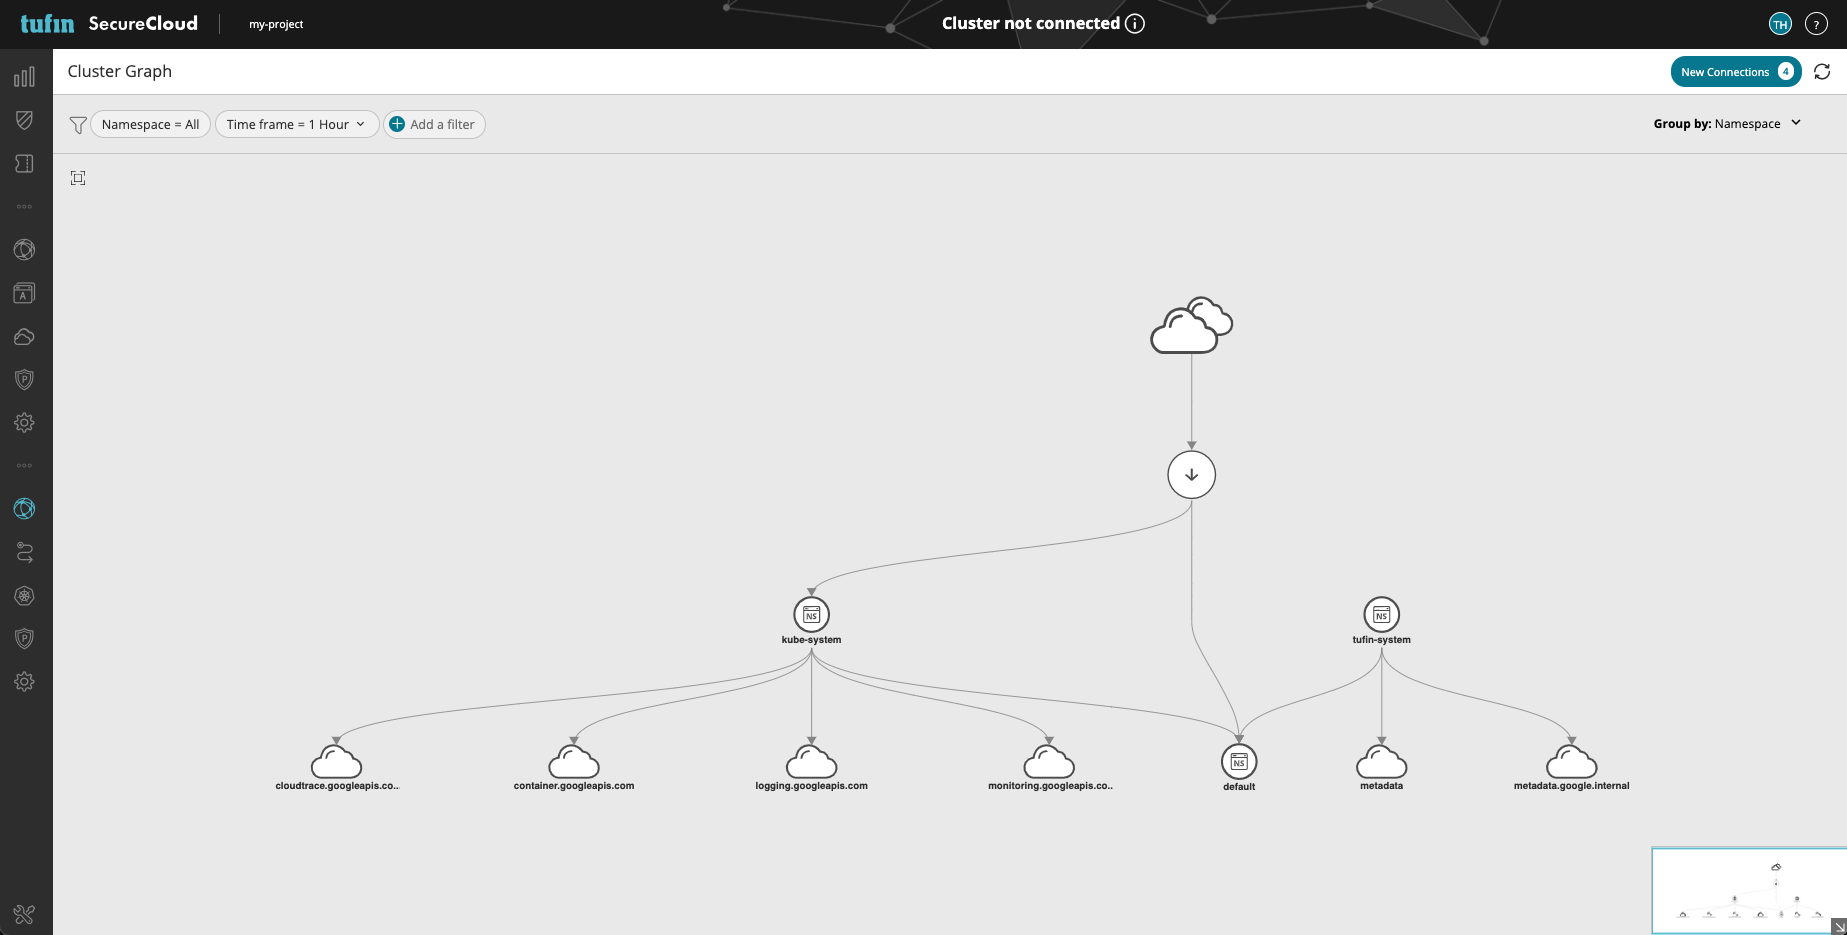Open the Namespace = All filter
Screen dimensions: 1847x935
pyautogui.click(x=150, y=124)
